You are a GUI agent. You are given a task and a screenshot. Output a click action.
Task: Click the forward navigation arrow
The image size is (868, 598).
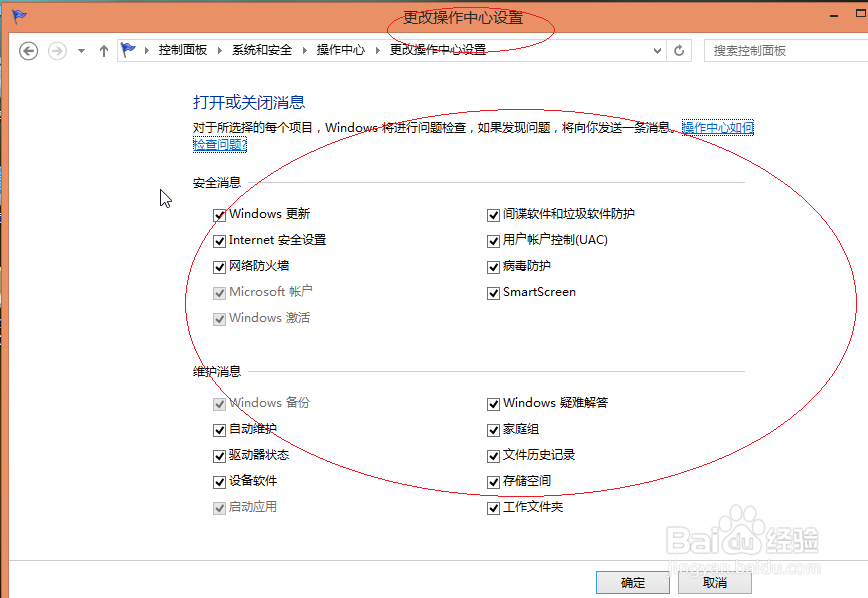pos(57,51)
